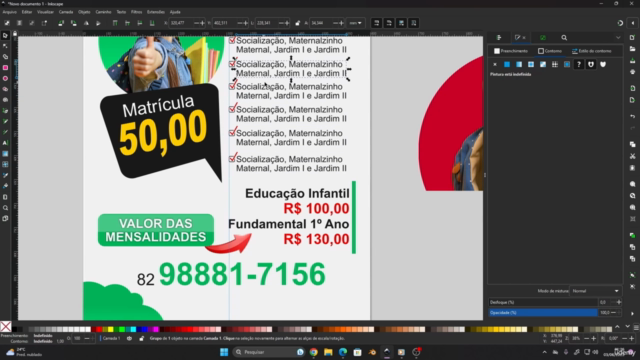
Task: Open the Objeto menu
Action: (84, 12)
